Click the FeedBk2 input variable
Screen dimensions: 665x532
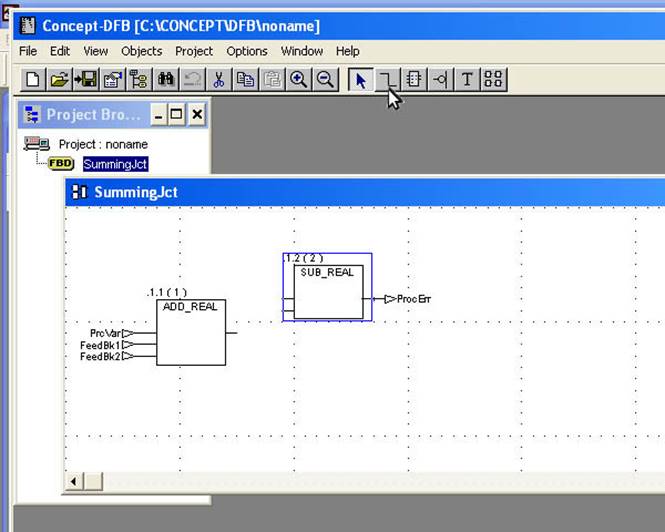click(x=107, y=356)
